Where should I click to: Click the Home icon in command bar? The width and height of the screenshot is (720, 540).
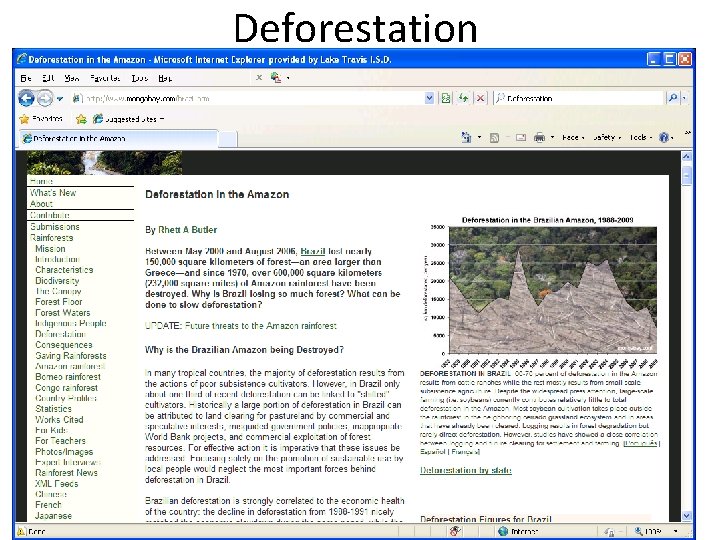(467, 137)
